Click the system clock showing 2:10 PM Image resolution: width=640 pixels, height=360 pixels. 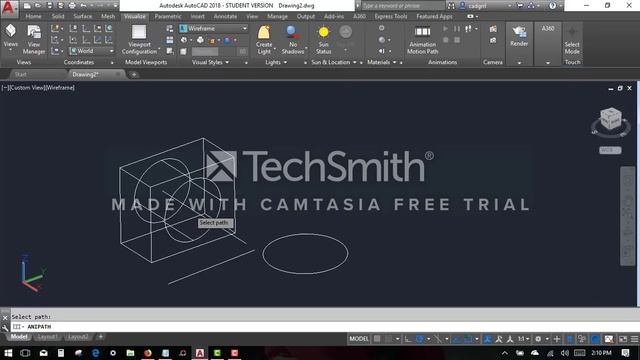coord(601,353)
